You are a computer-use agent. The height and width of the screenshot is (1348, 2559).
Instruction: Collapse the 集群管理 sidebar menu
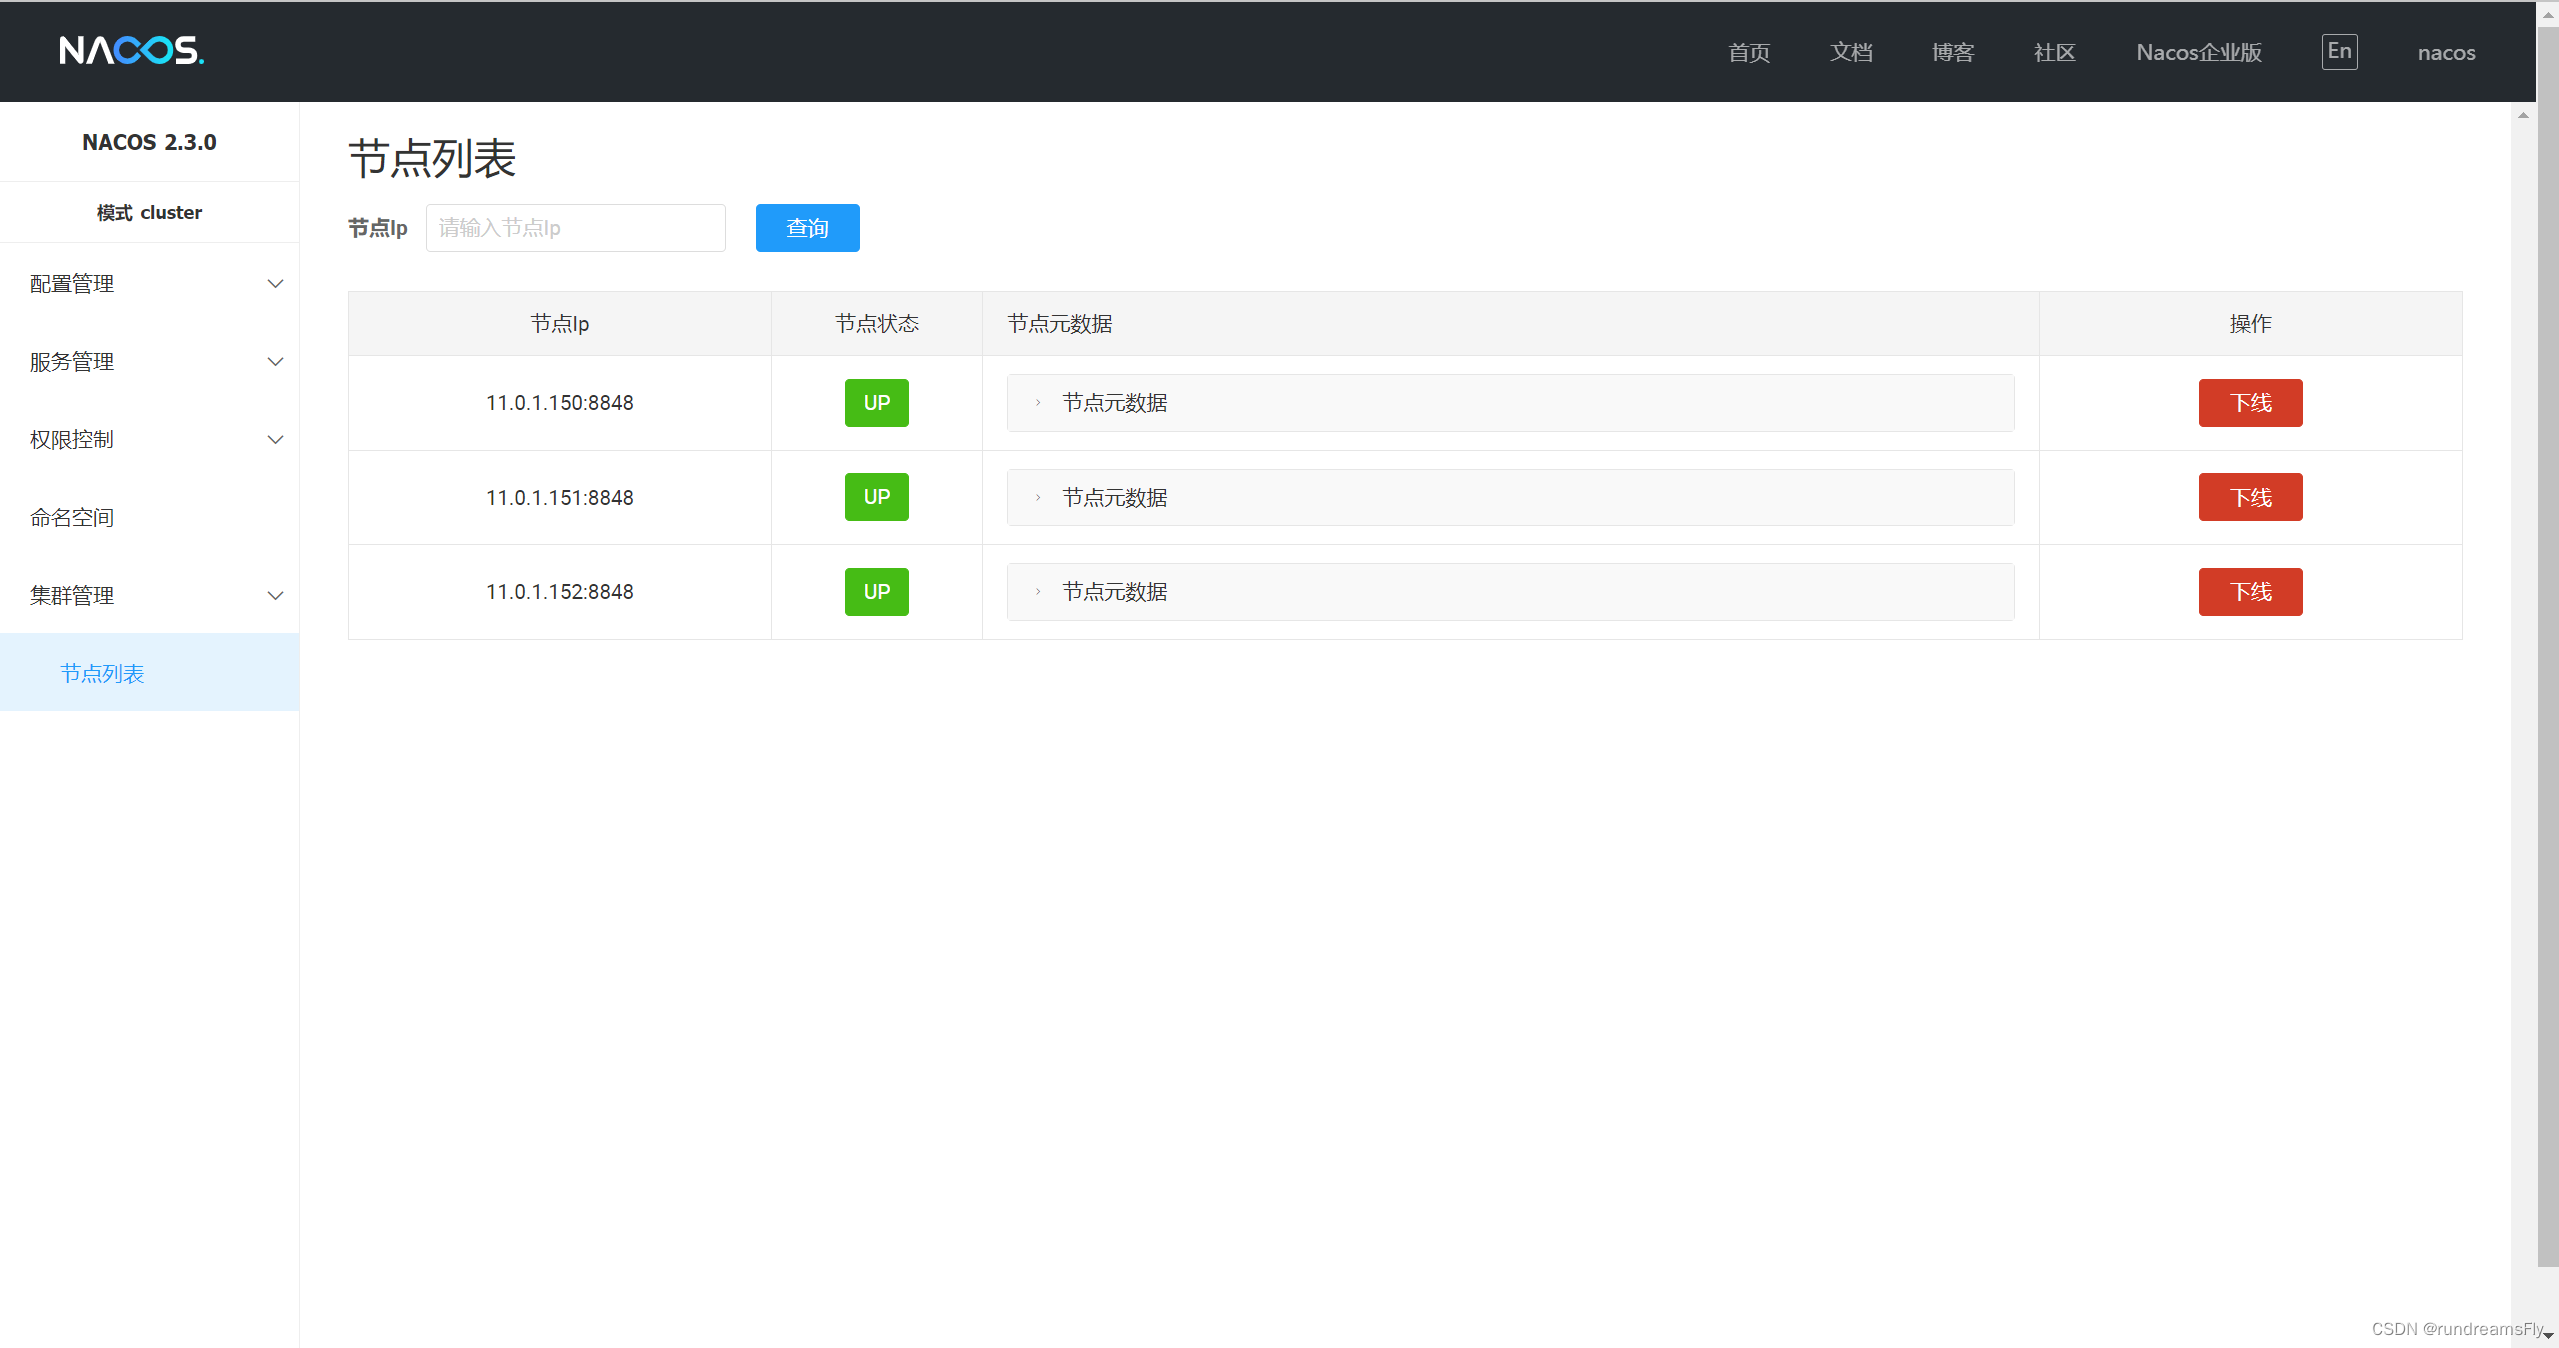(x=150, y=596)
